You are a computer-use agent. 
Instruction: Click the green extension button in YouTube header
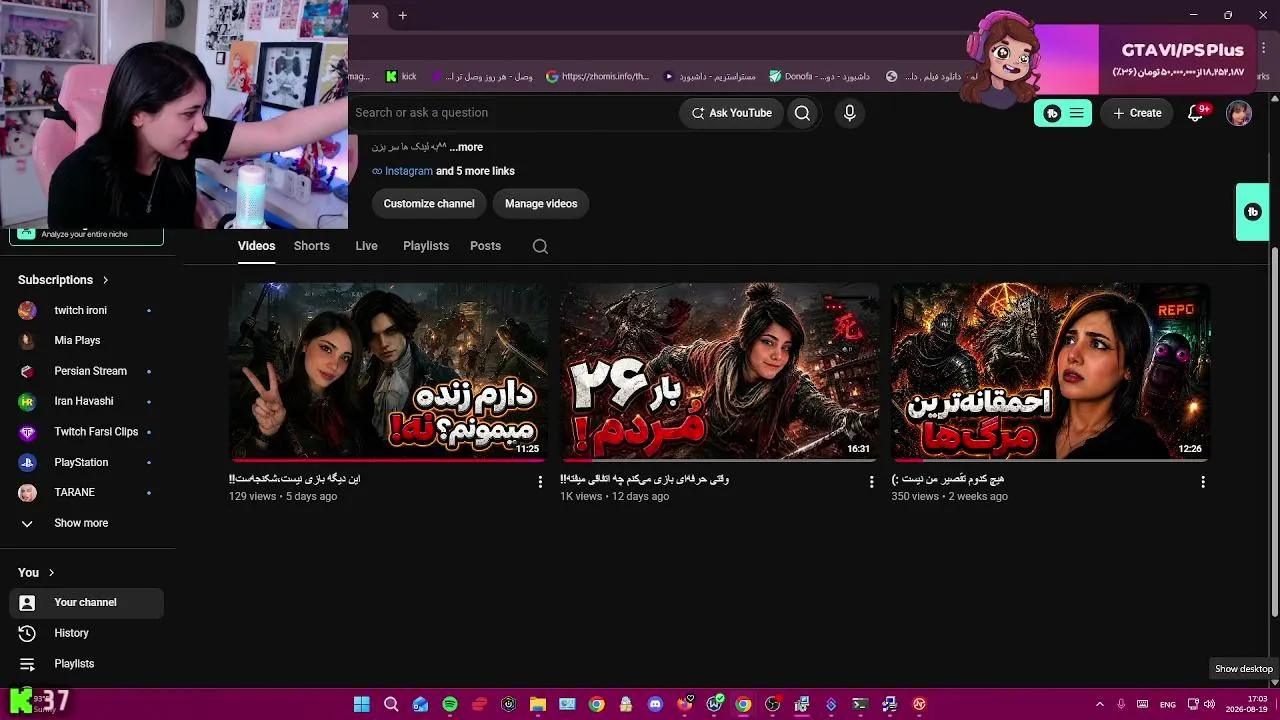click(1062, 113)
